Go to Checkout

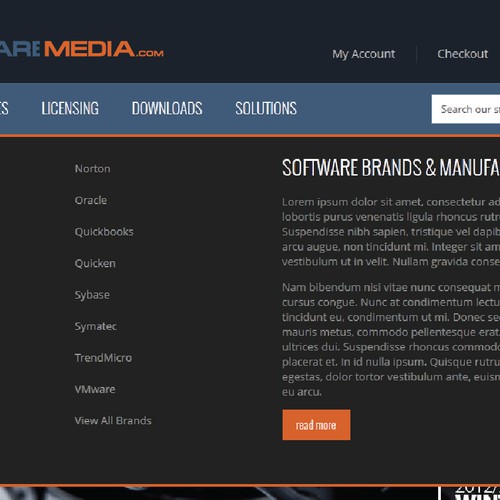[462, 54]
